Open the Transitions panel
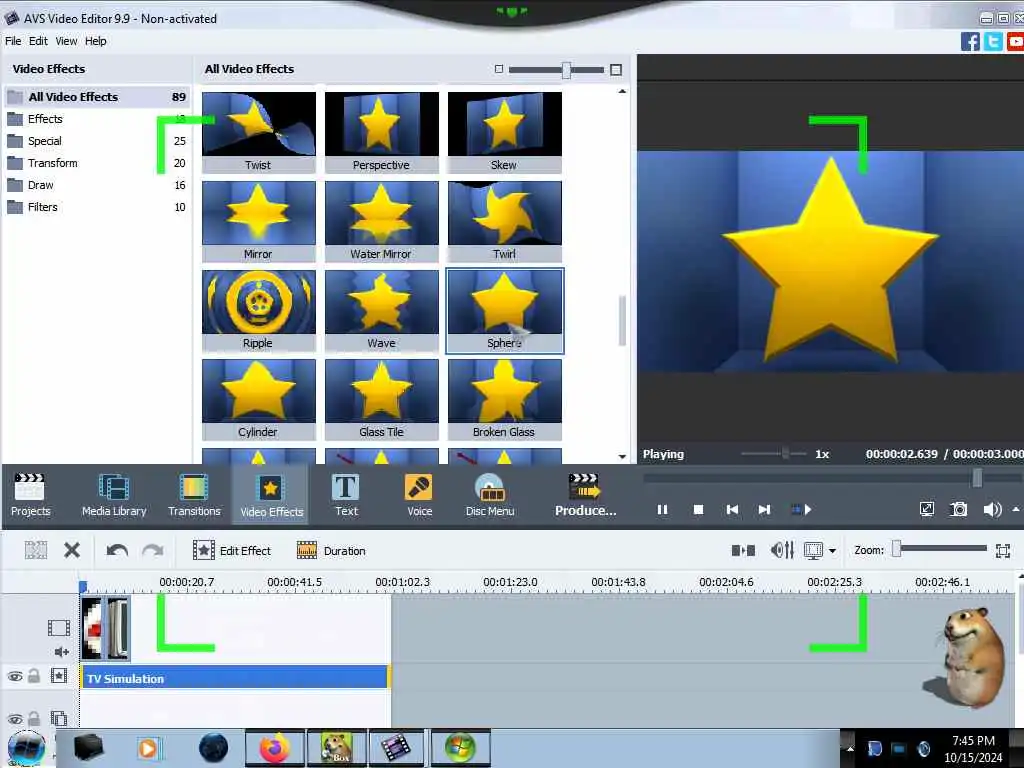Screen dimensions: 1024x768 [x=194, y=495]
